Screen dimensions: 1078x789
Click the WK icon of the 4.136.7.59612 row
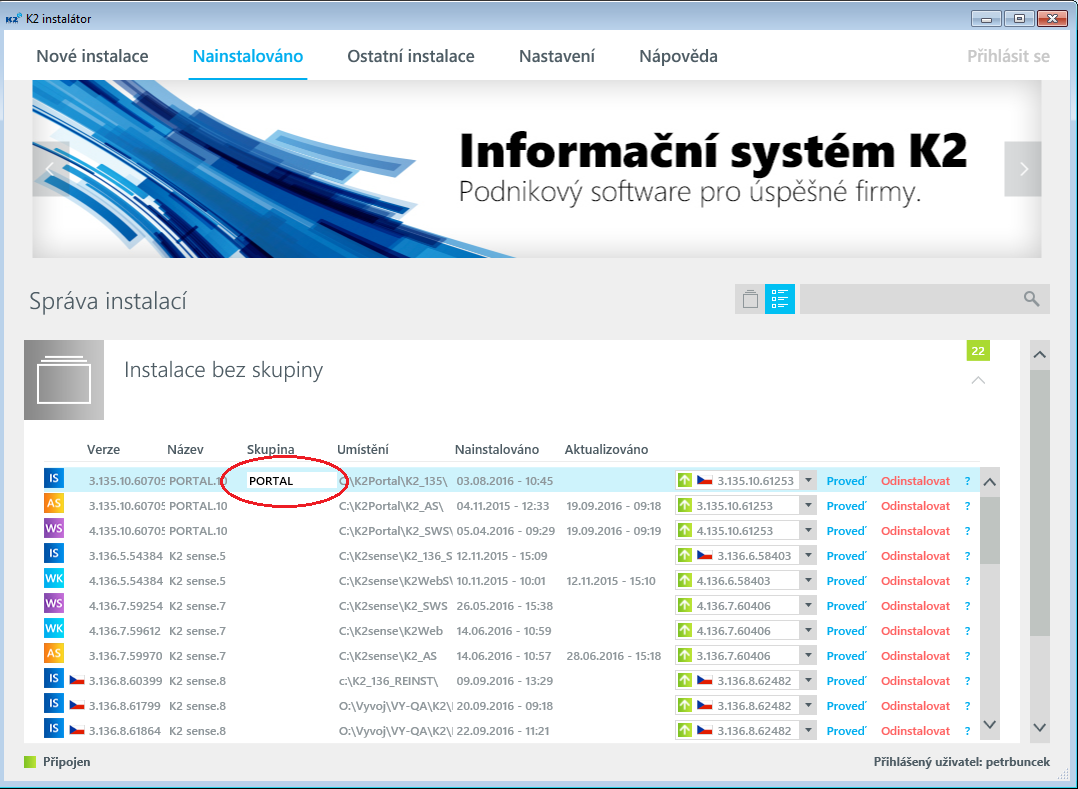pos(54,628)
